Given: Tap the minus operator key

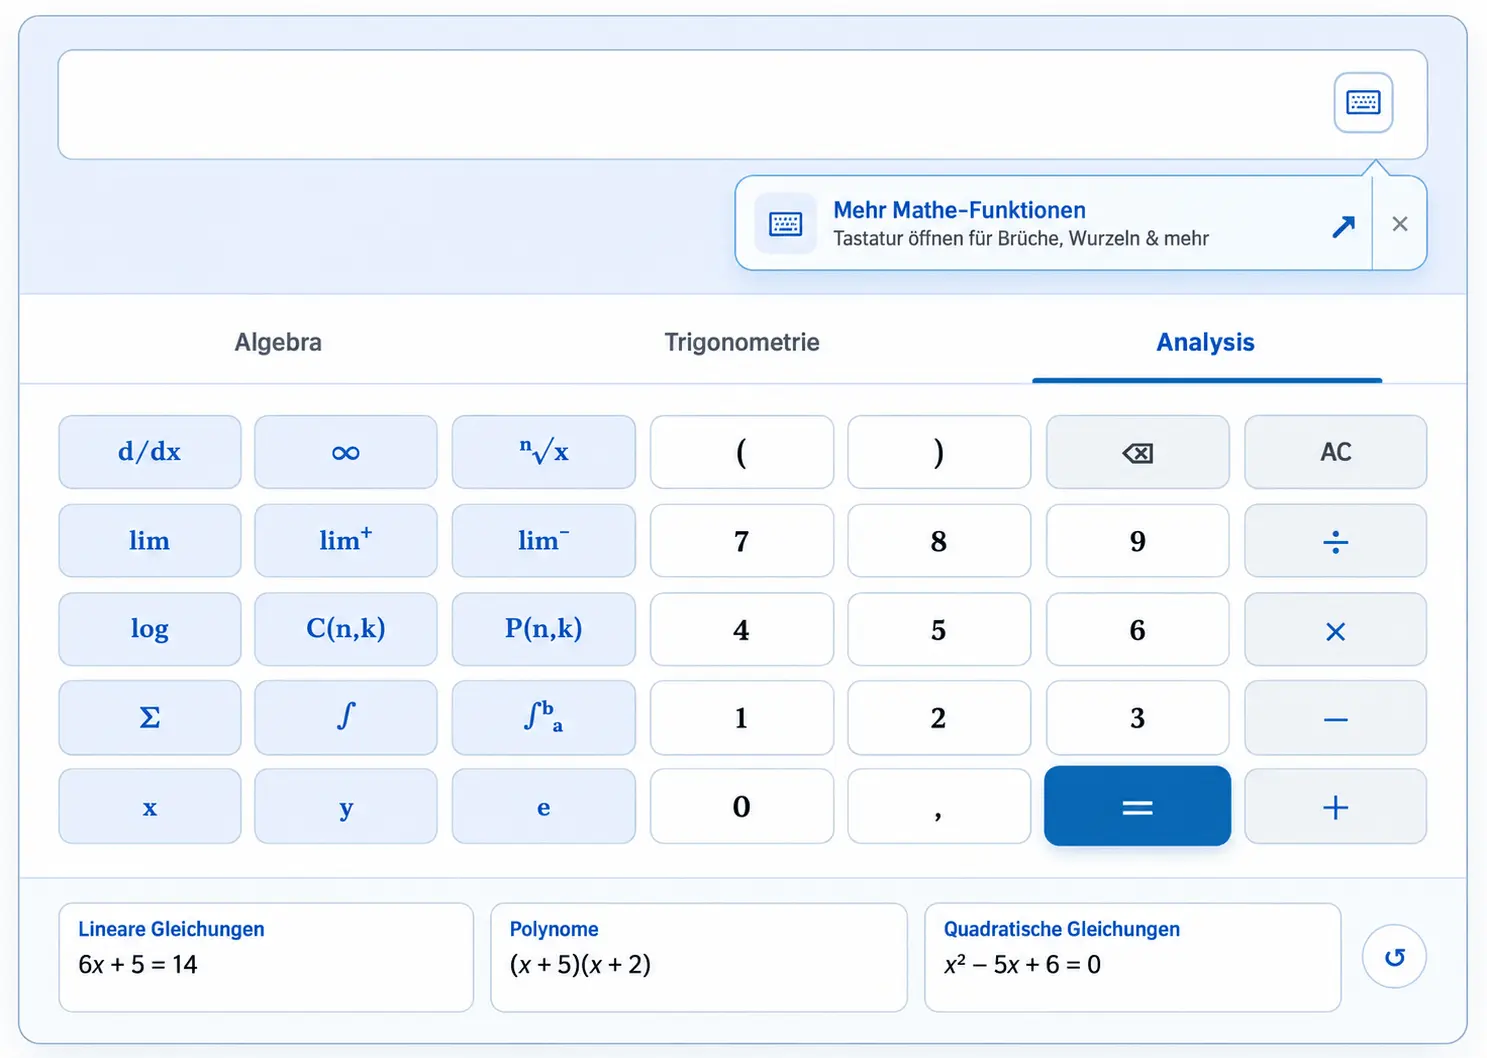Looking at the screenshot, I should click(x=1336, y=718).
